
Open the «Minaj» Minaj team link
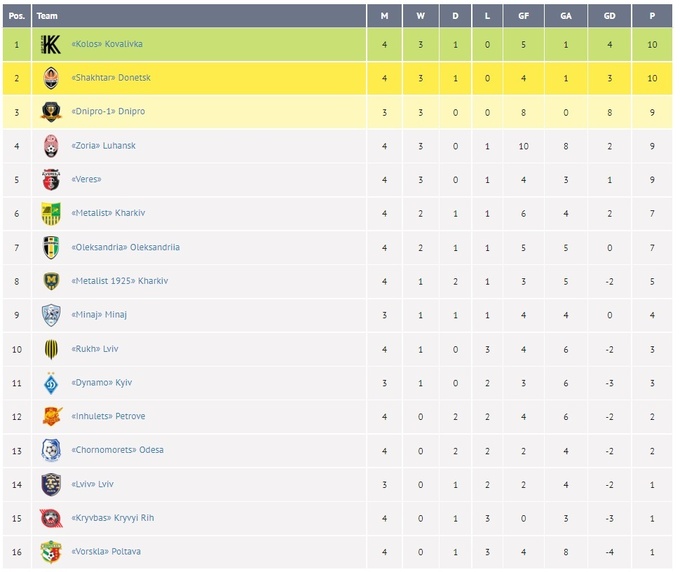pos(99,315)
